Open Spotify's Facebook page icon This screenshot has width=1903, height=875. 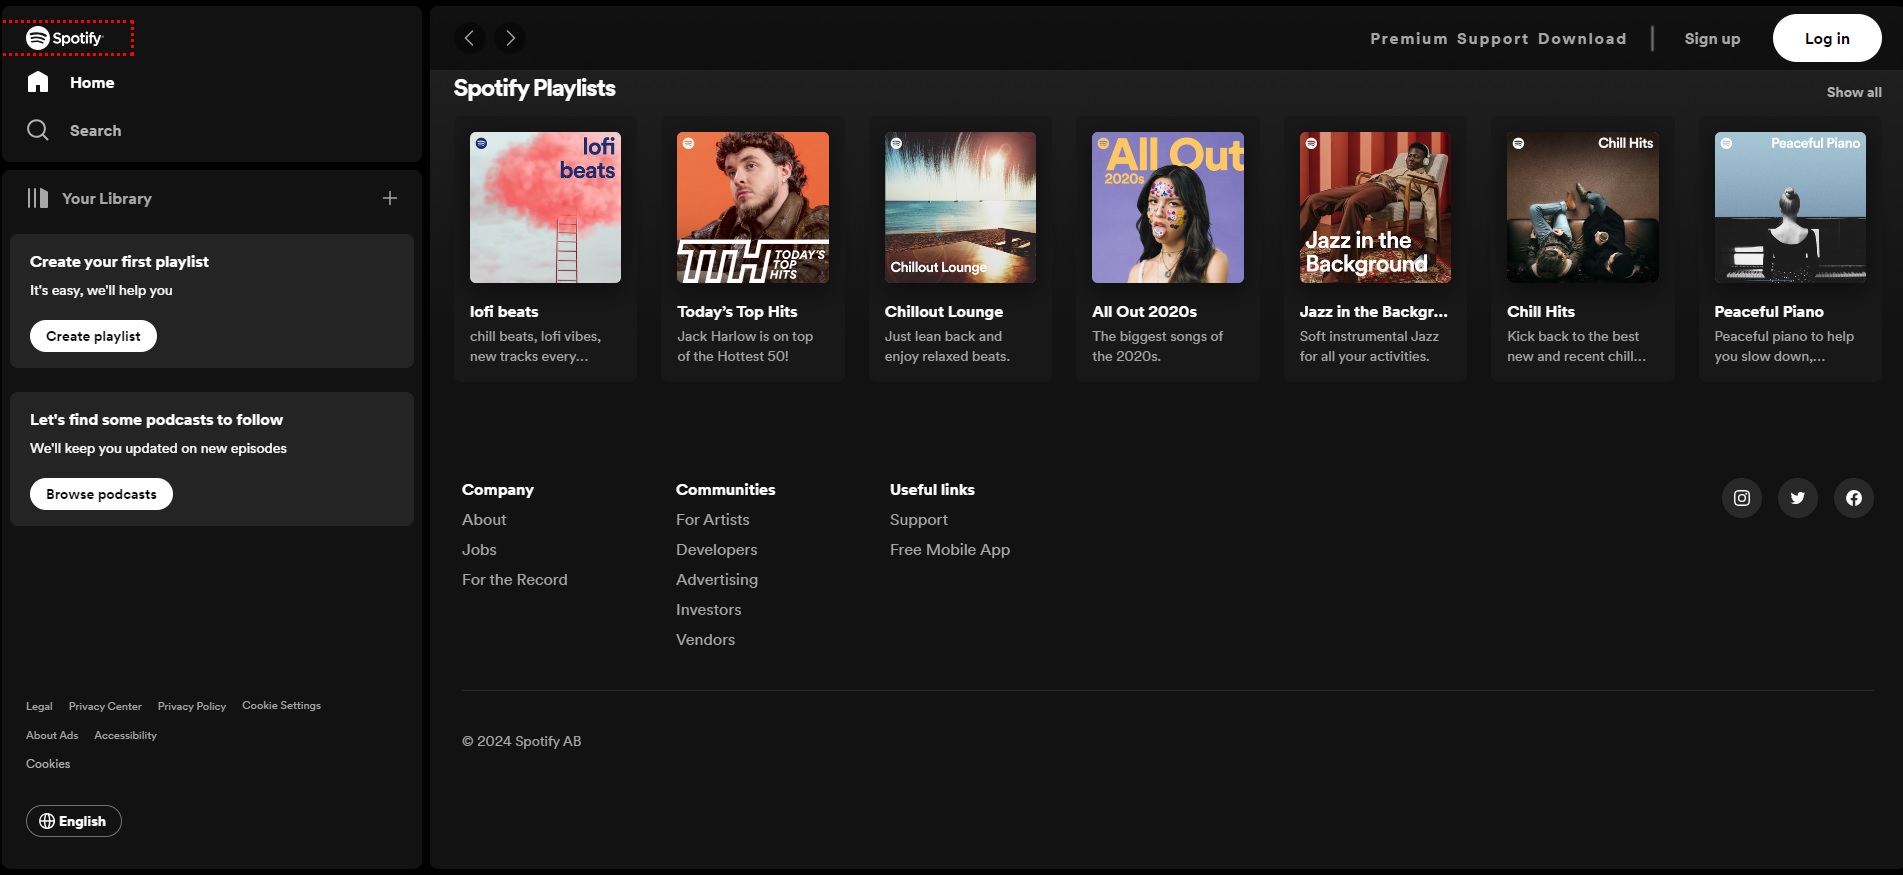point(1854,498)
